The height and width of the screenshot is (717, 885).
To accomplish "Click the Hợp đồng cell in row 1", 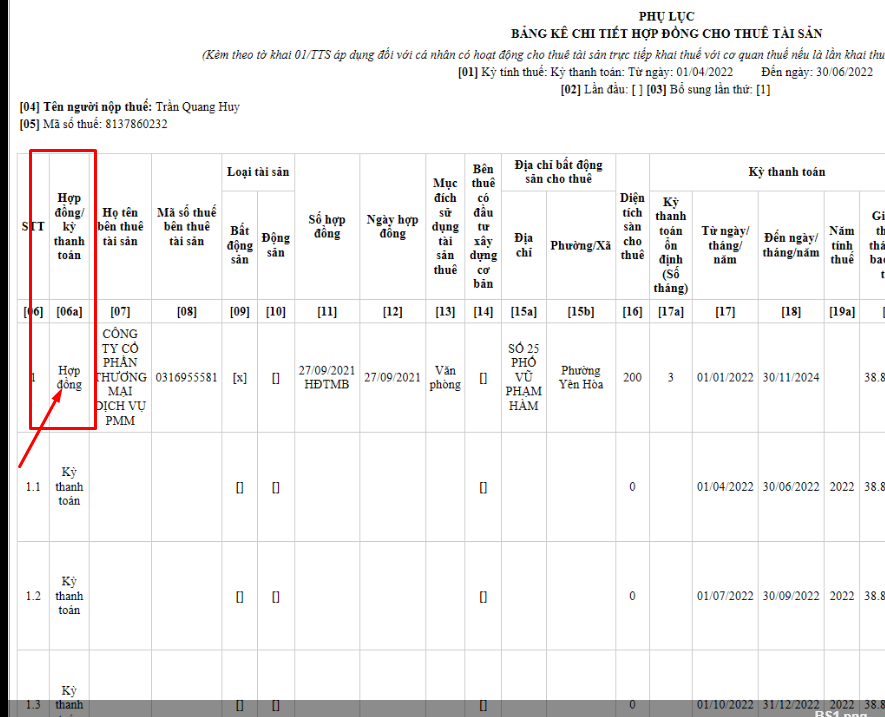I will coord(69,378).
